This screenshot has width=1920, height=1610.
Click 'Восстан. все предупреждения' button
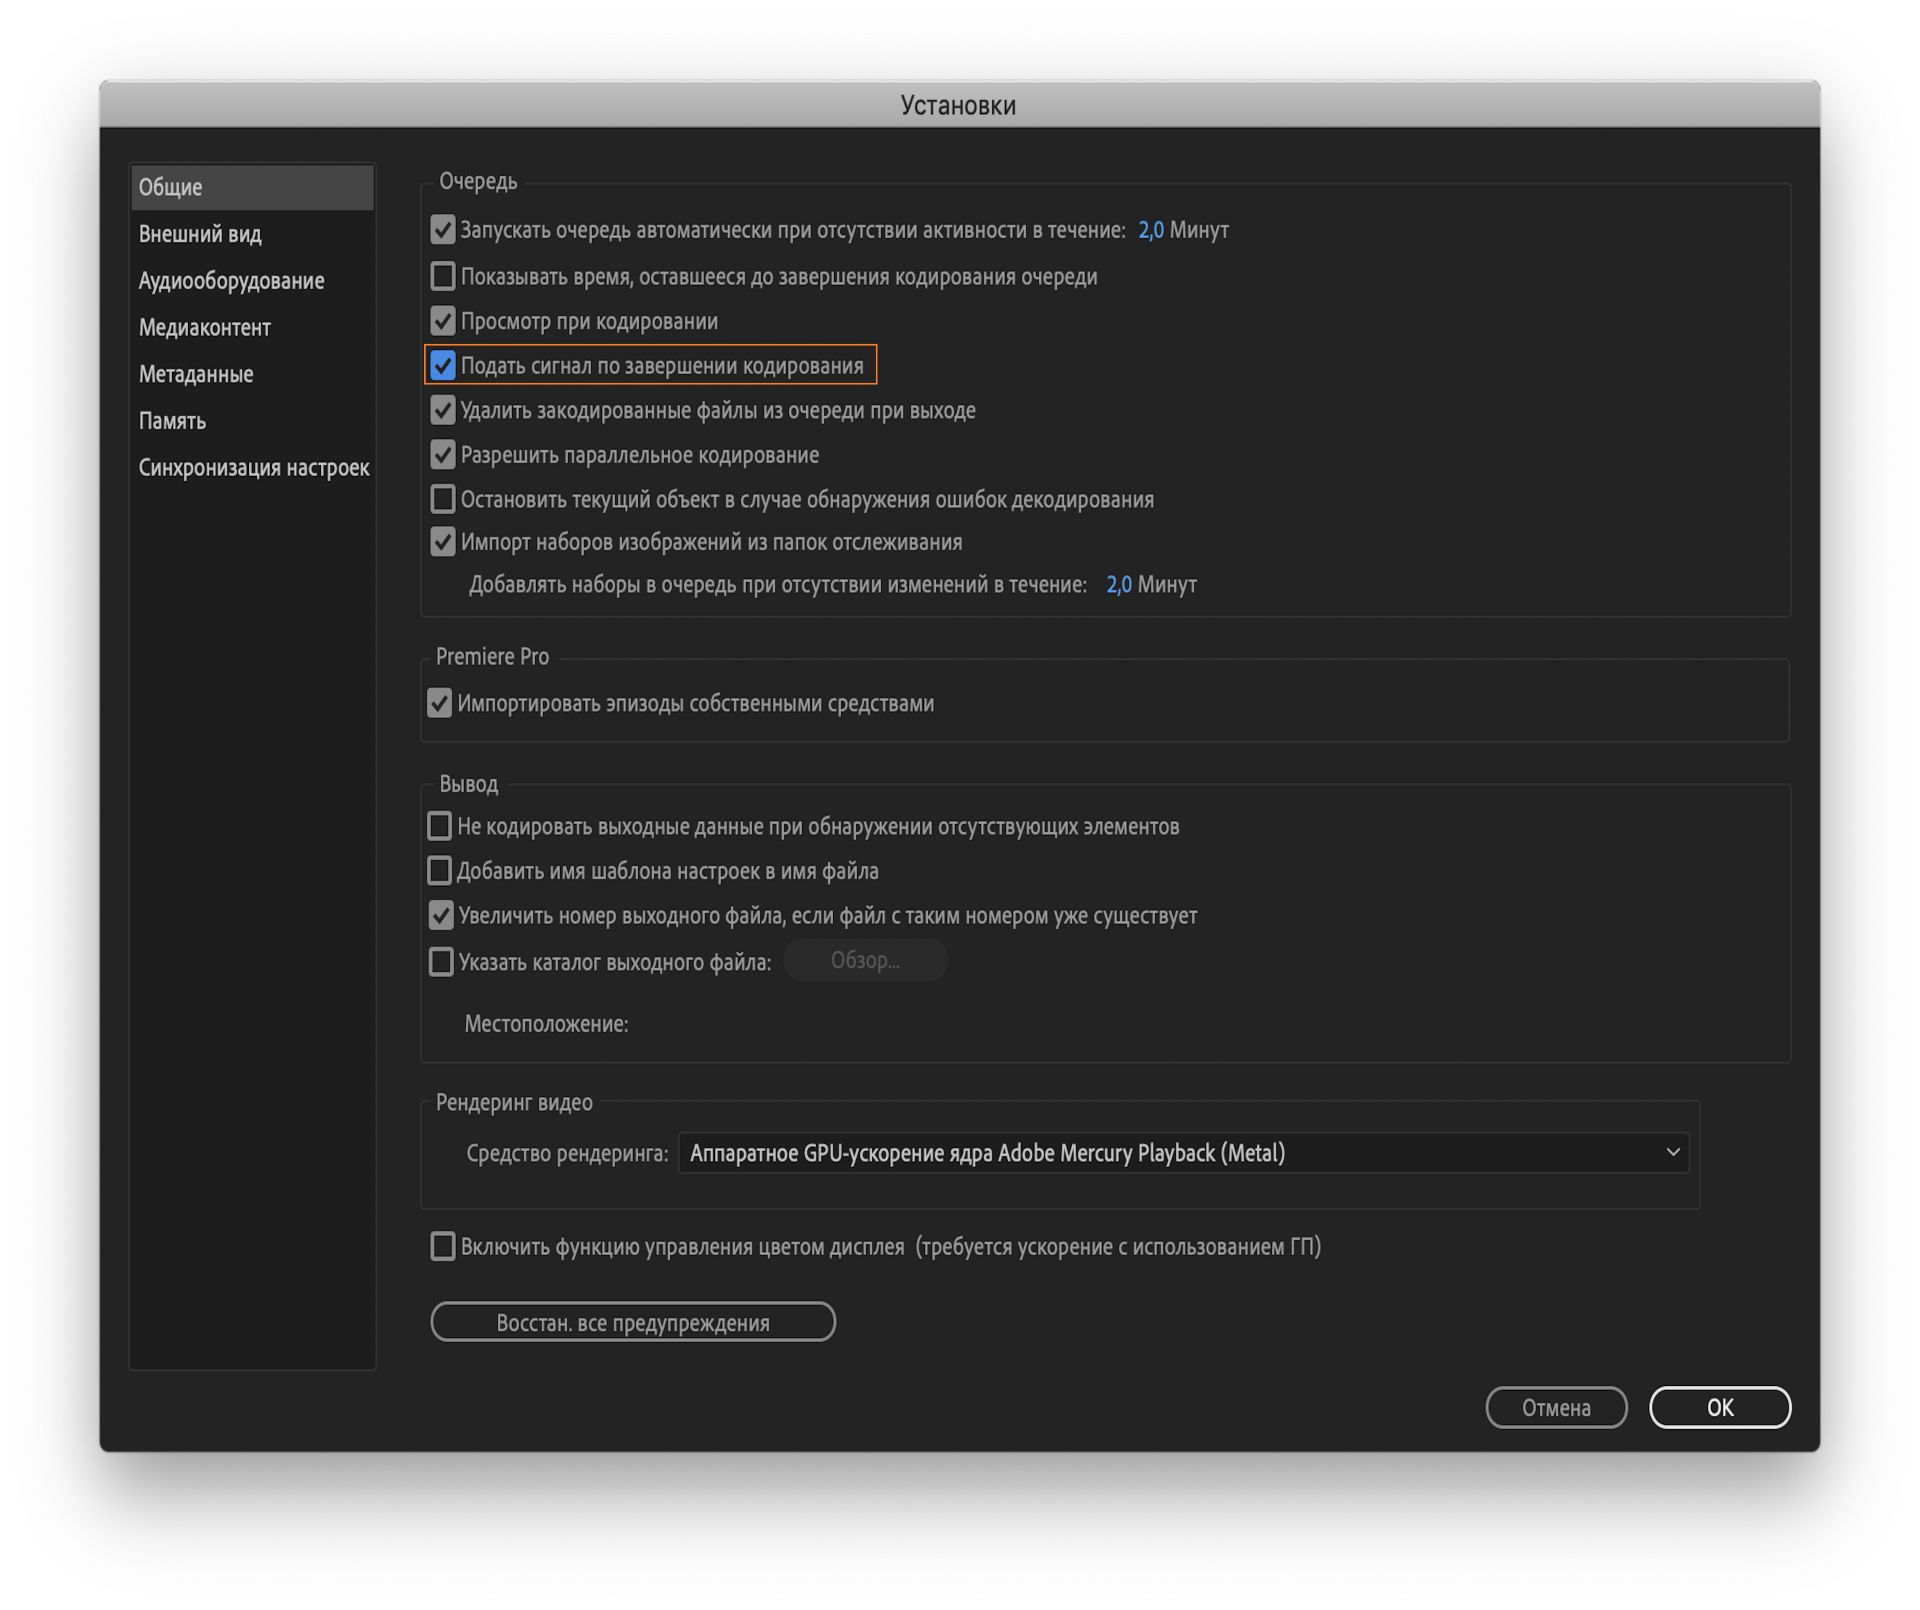coord(632,1322)
